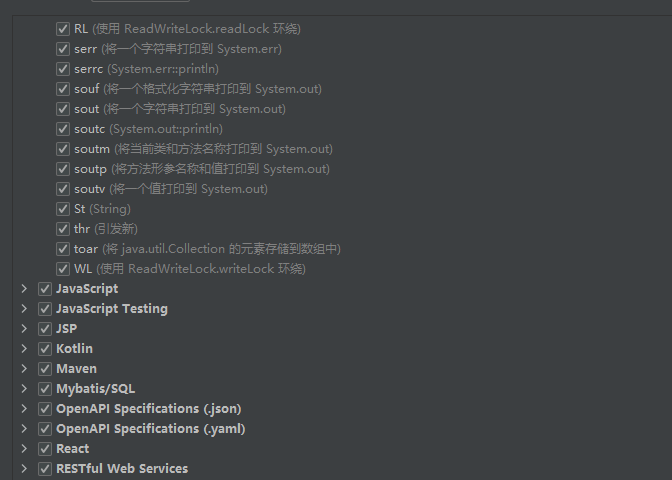This screenshot has width=672, height=480.
Task: Uncheck the RL ReadWriteLock.readLock checkbox
Action: click(x=63, y=29)
